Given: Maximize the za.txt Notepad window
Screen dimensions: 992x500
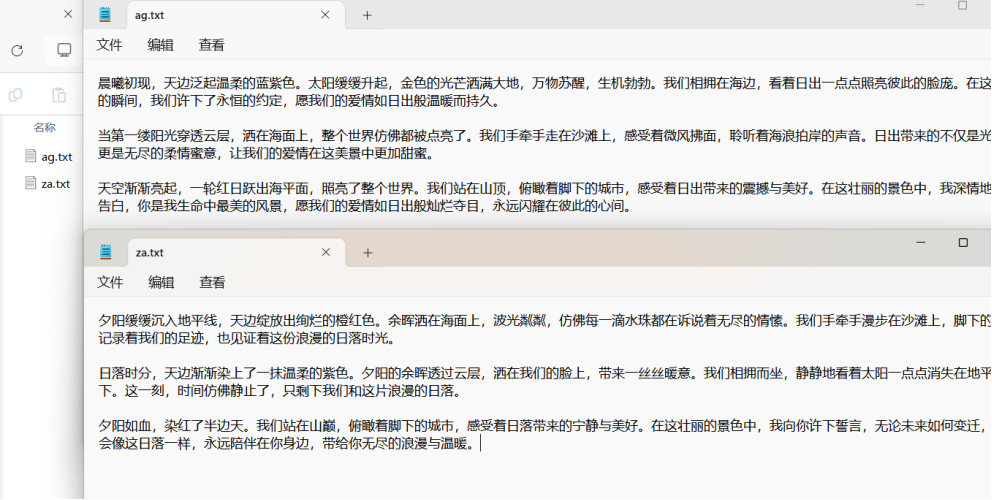Looking at the screenshot, I should tap(963, 242).
